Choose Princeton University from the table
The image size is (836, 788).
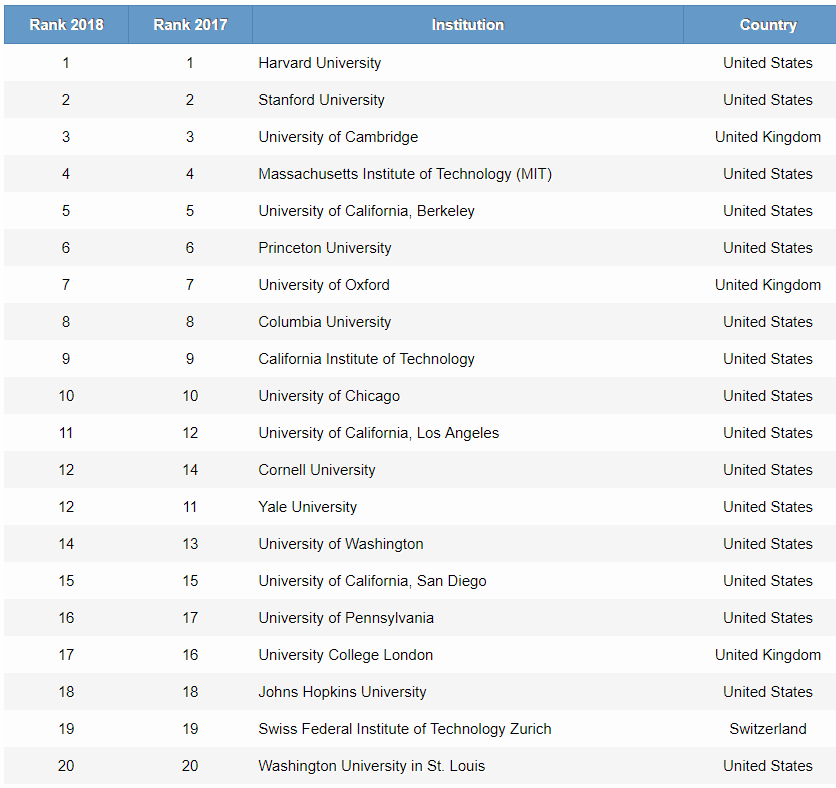(324, 248)
